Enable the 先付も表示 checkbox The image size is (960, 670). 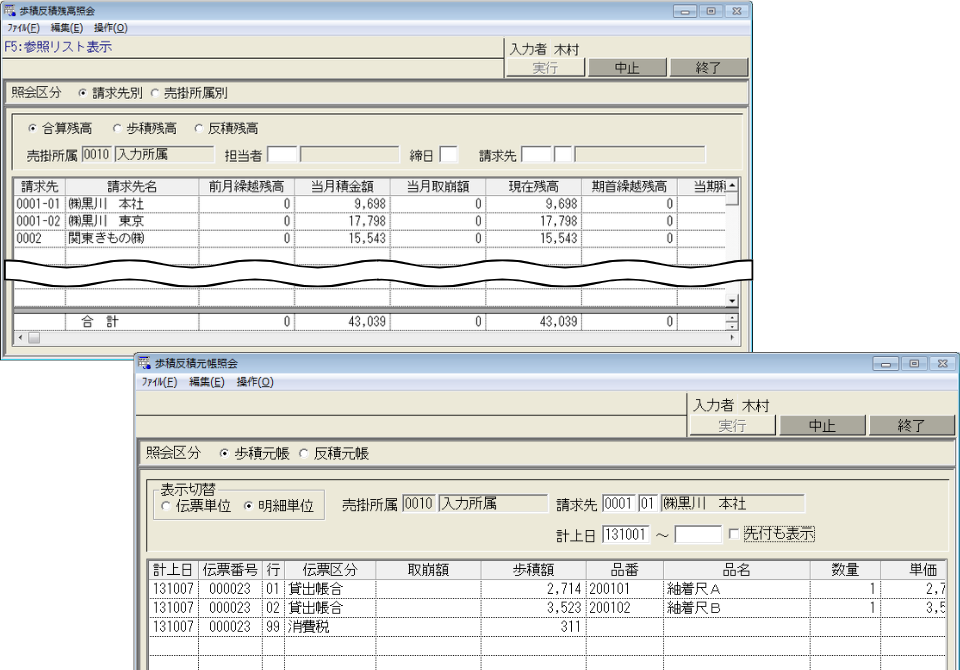pos(735,534)
